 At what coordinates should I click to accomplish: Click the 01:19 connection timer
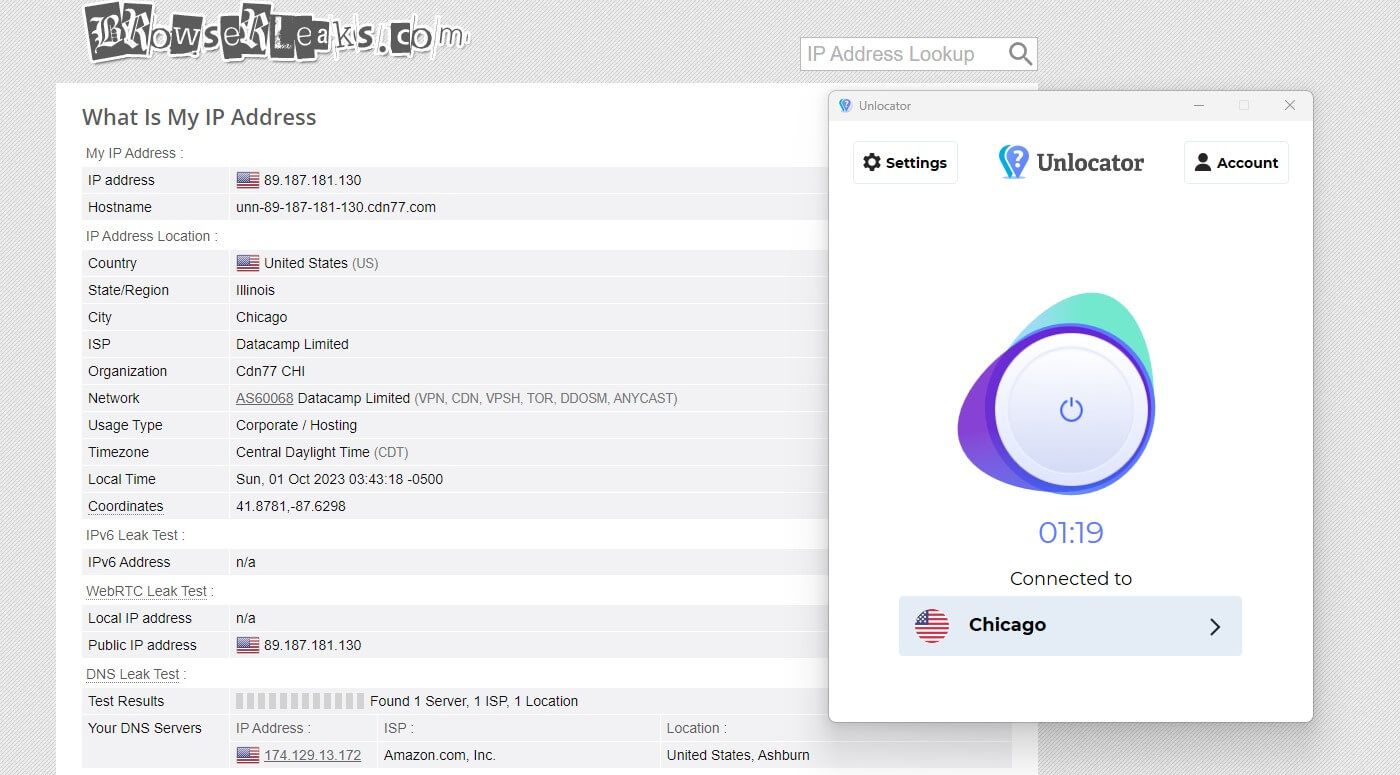(x=1071, y=532)
